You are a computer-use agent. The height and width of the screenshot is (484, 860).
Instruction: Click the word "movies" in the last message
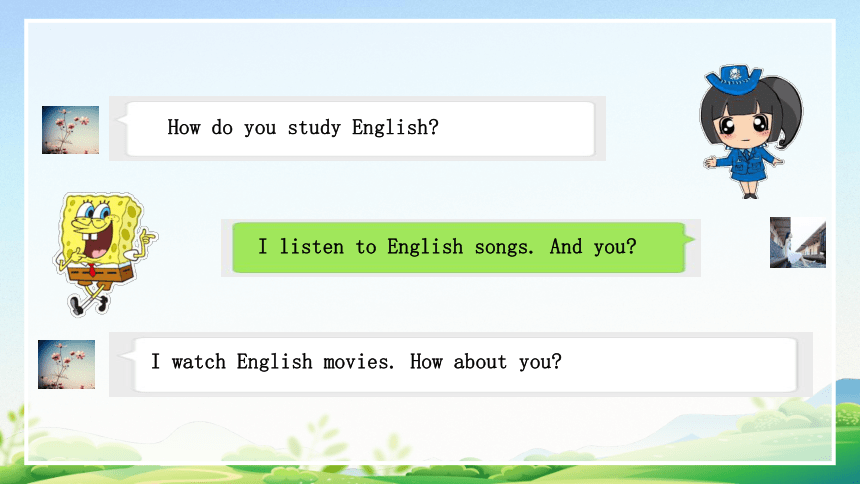pyautogui.click(x=358, y=362)
